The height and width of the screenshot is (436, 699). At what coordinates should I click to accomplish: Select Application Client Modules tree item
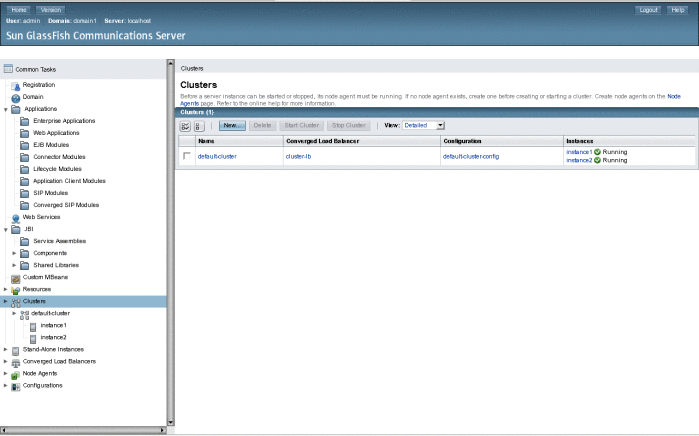pyautogui.click(x=70, y=181)
